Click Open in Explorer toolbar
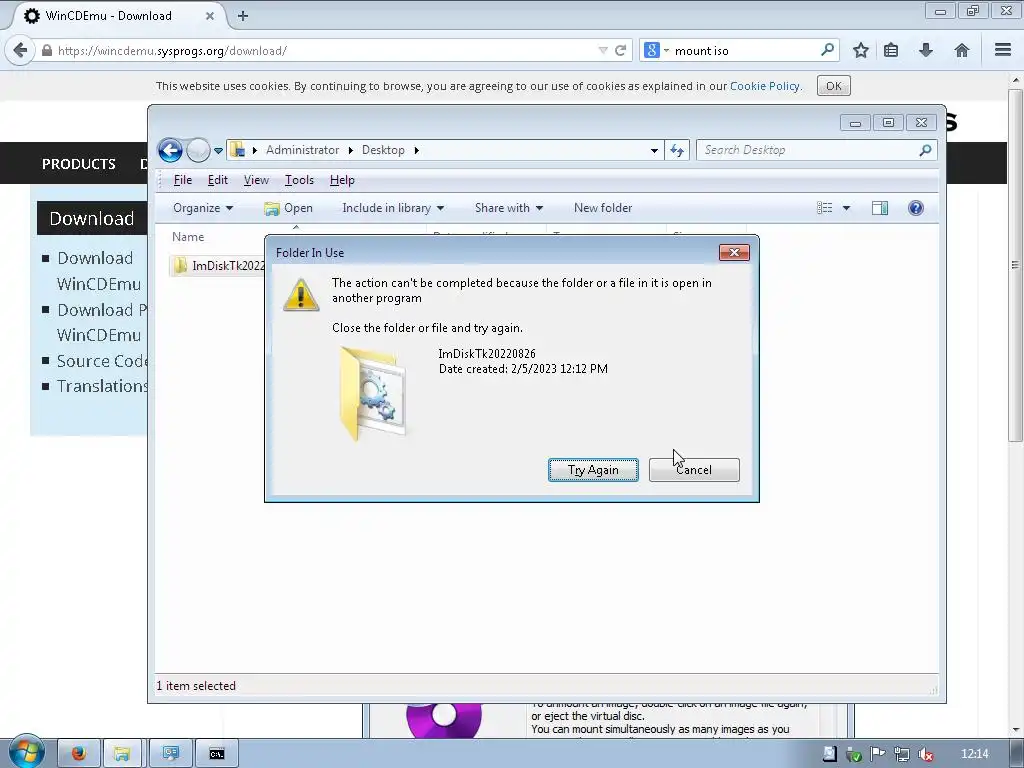Image resolution: width=1024 pixels, height=768 pixels. click(289, 208)
